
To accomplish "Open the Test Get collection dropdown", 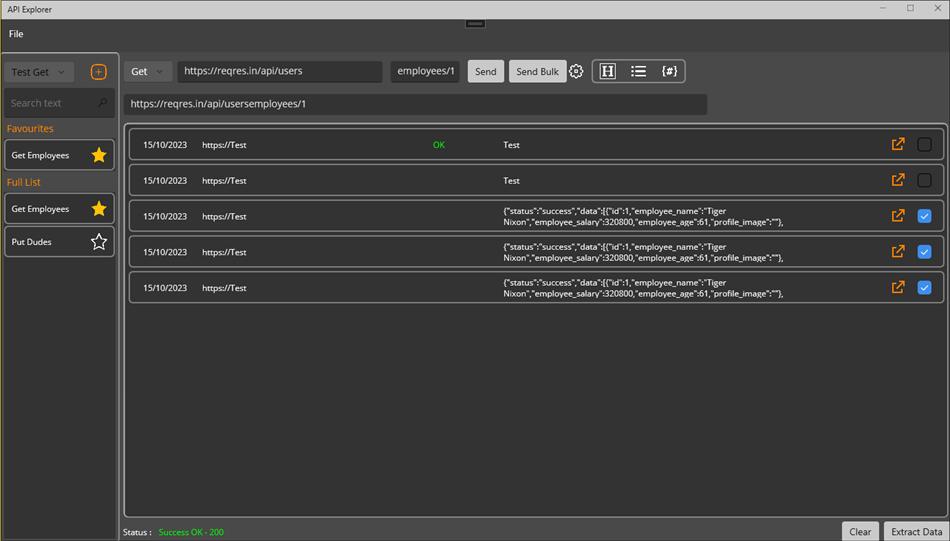I will (39, 72).
